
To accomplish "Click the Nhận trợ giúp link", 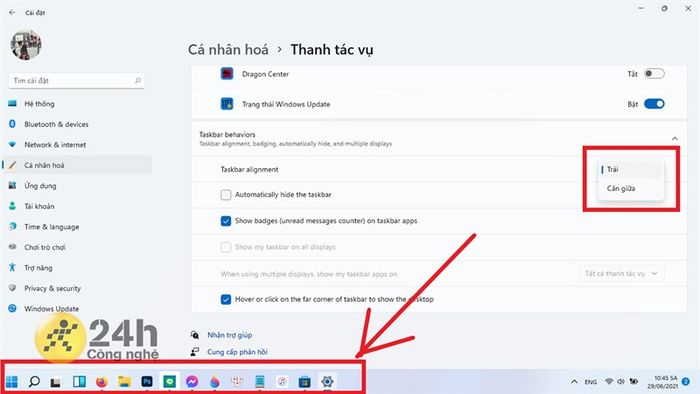I will coord(229,335).
